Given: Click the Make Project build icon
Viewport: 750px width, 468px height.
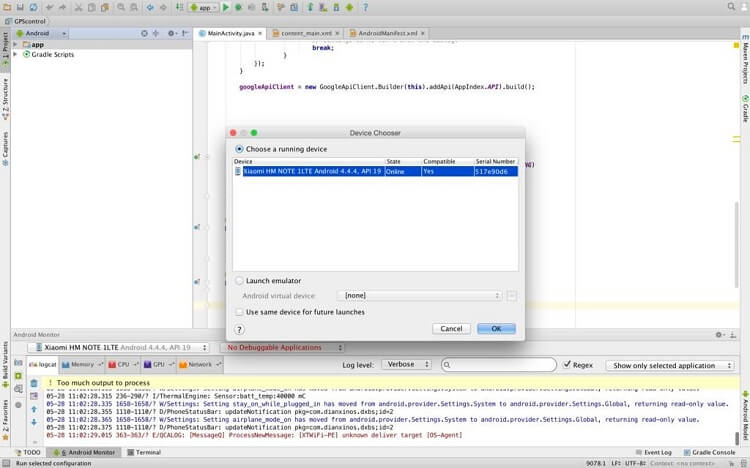Looking at the screenshot, I should tap(179, 7).
